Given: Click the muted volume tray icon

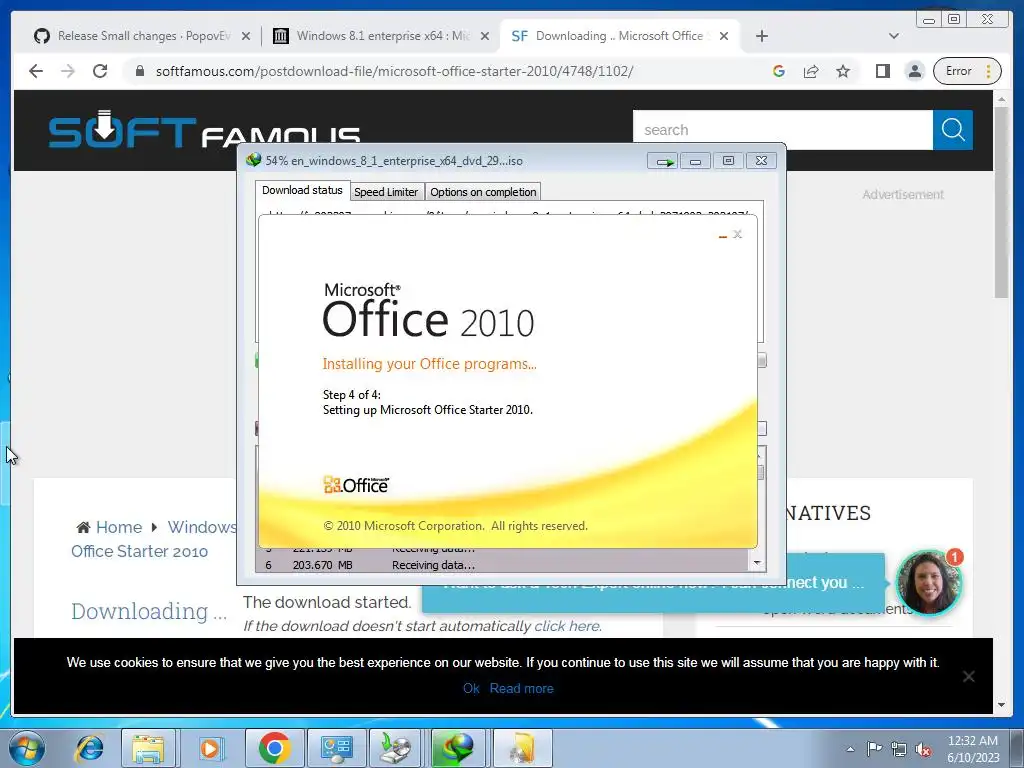Looking at the screenshot, I should [x=923, y=749].
